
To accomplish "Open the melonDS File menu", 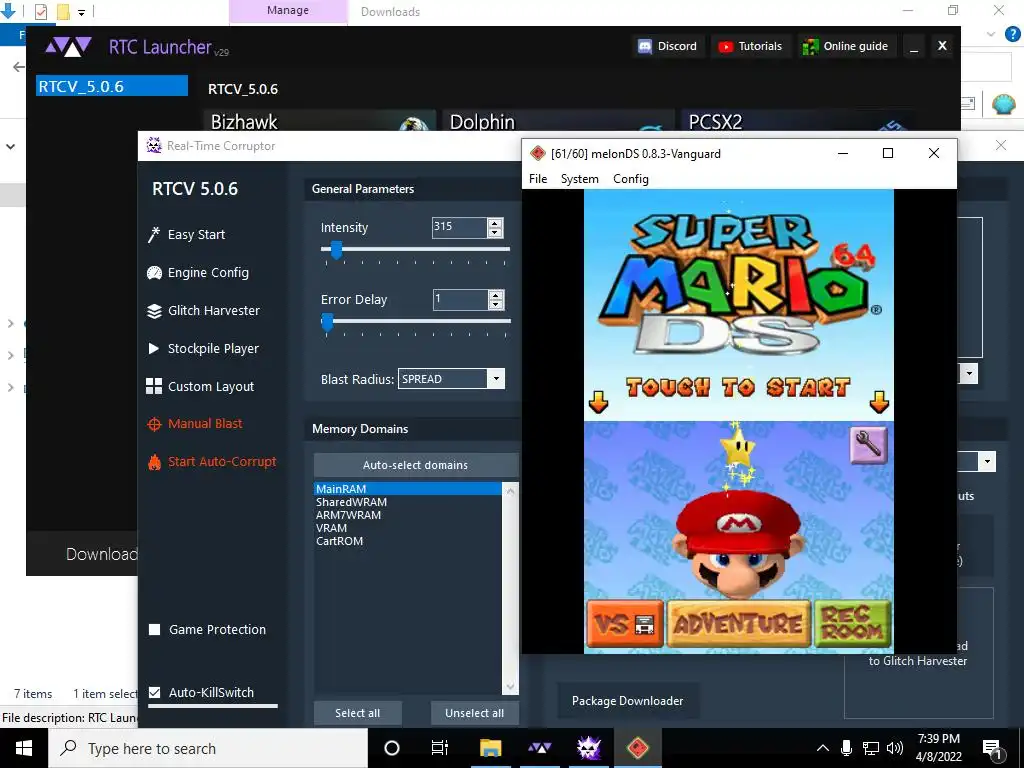I will point(538,179).
